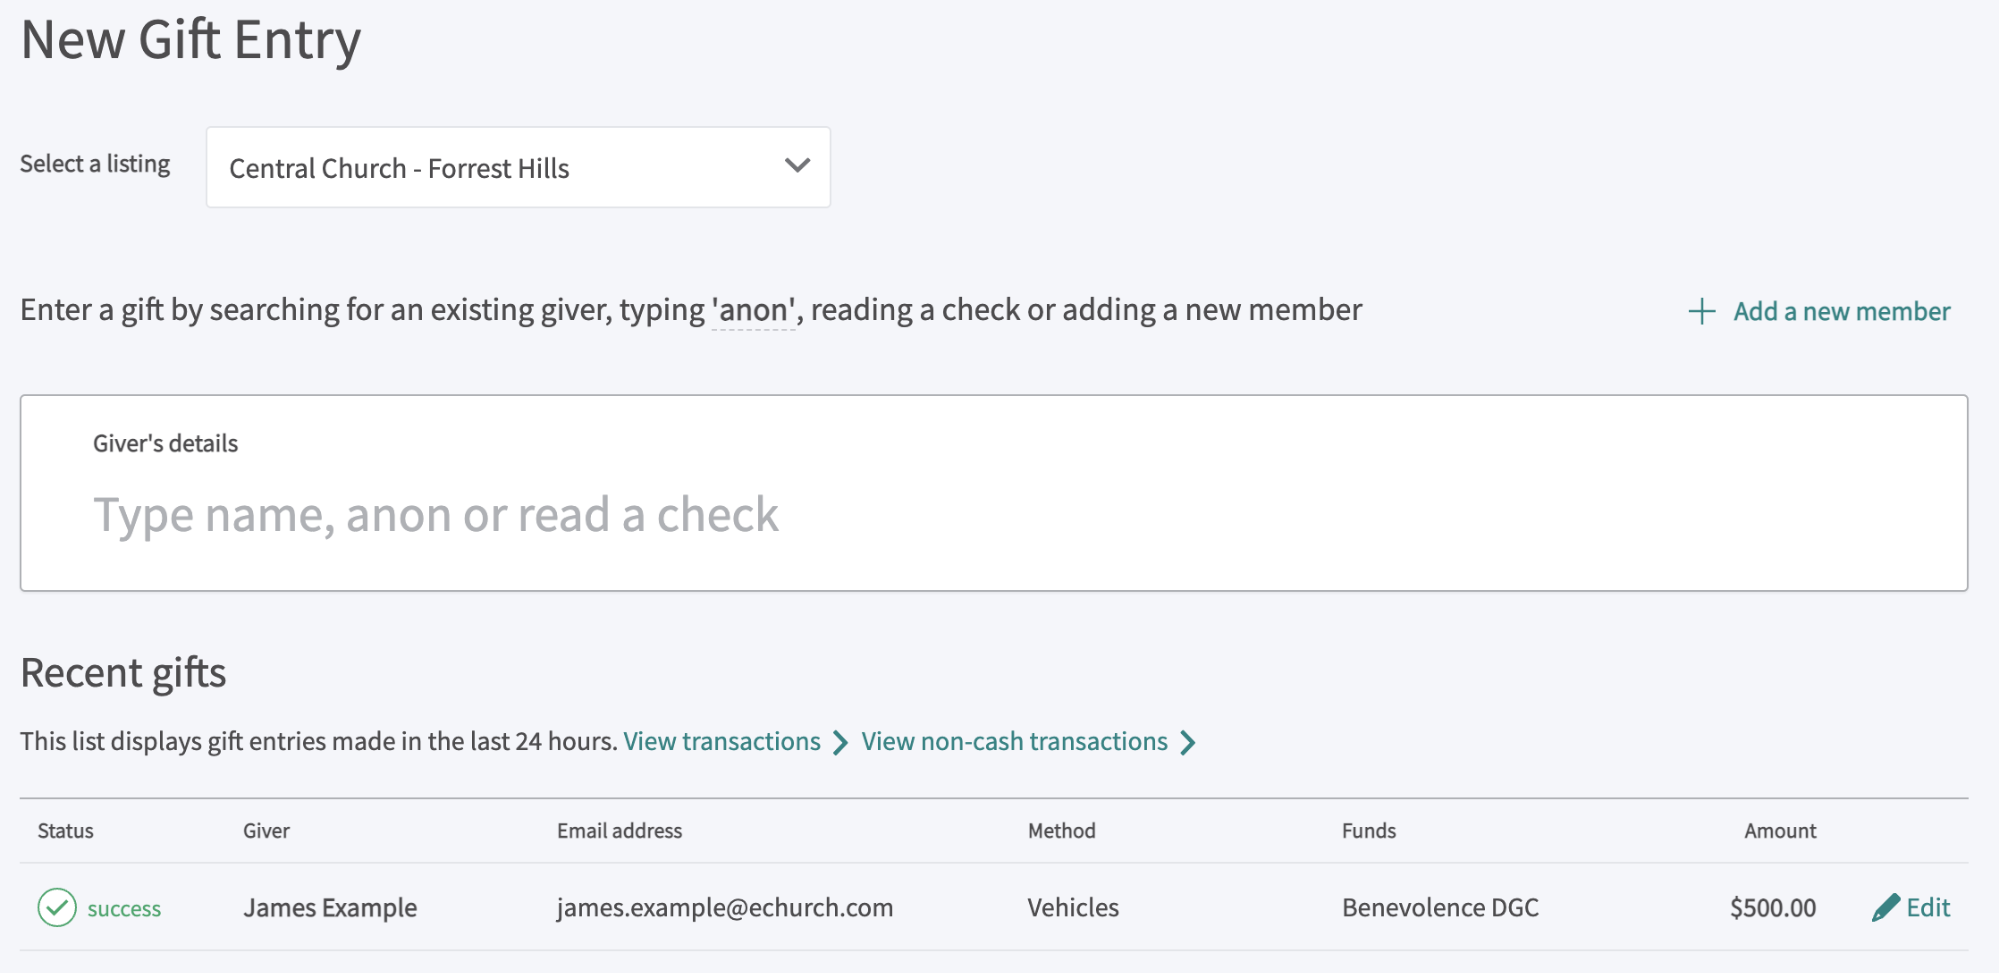Click the Benevolence DGC fund cell
The width and height of the screenshot is (1999, 973).
[1440, 908]
